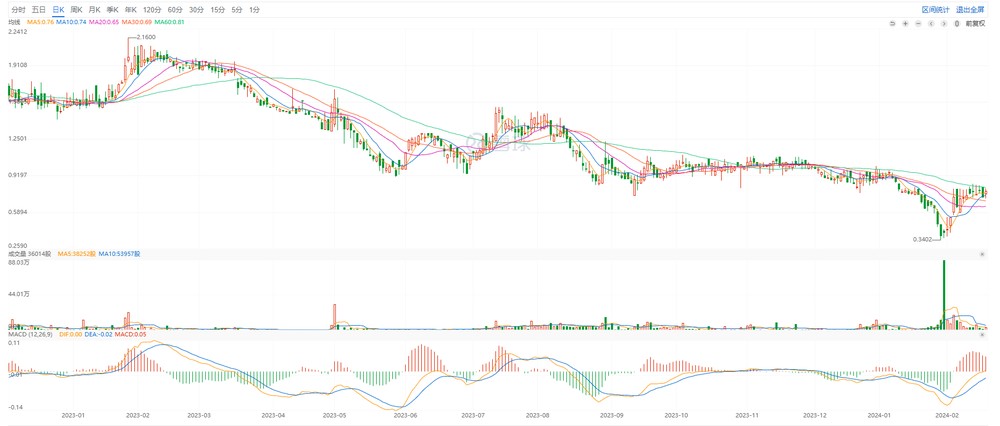Toggle the MA5 moving average line label

pyautogui.click(x=40, y=20)
